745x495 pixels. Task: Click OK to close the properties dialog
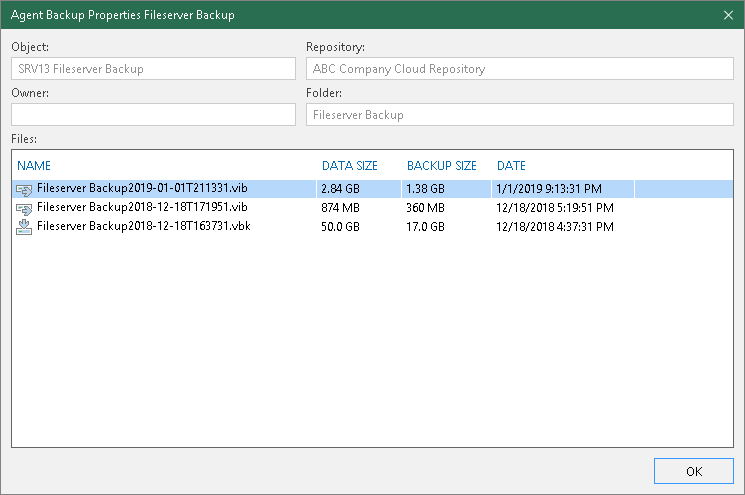pyautogui.click(x=694, y=471)
